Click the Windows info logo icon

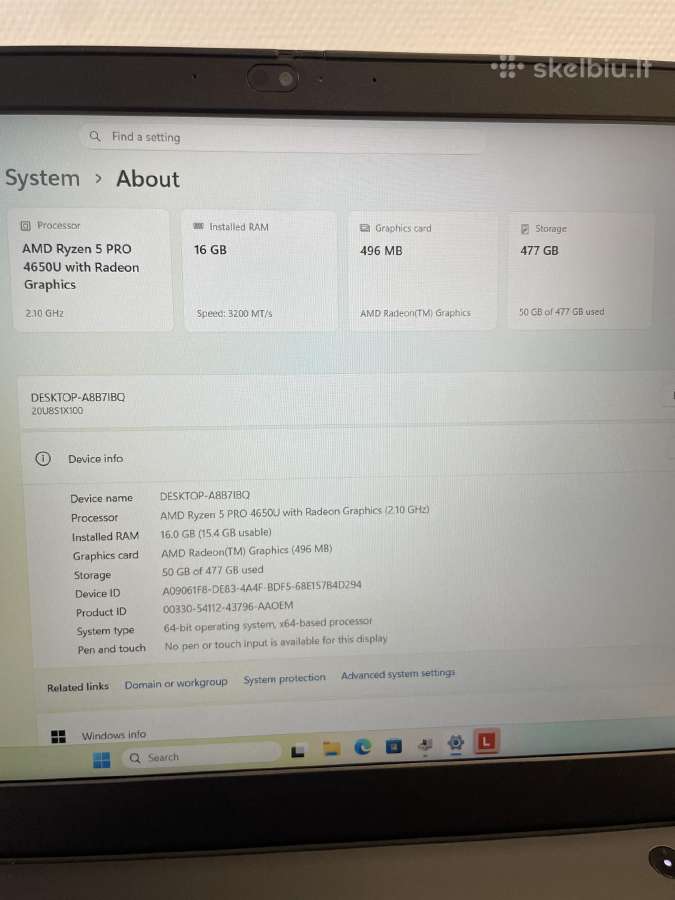[x=59, y=736]
